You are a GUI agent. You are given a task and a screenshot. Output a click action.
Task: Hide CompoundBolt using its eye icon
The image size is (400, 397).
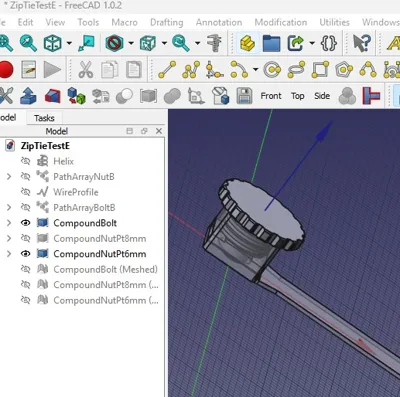25,223
